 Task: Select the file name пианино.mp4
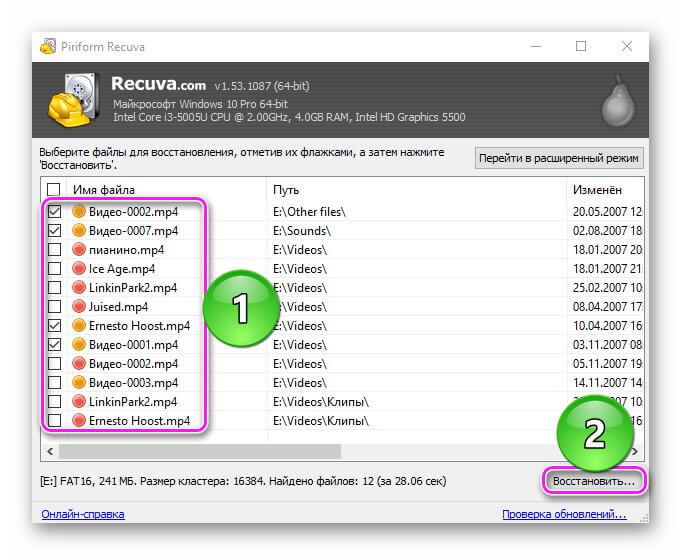[126, 250]
